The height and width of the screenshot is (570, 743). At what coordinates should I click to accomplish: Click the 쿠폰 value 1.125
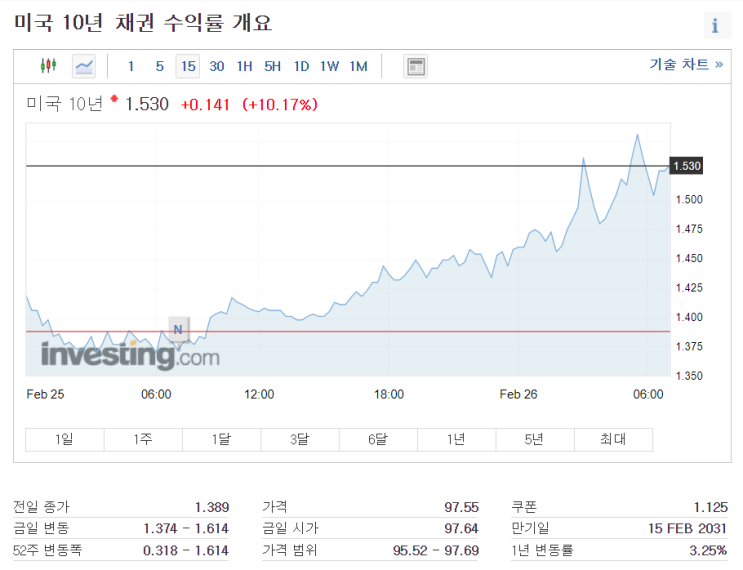click(711, 507)
